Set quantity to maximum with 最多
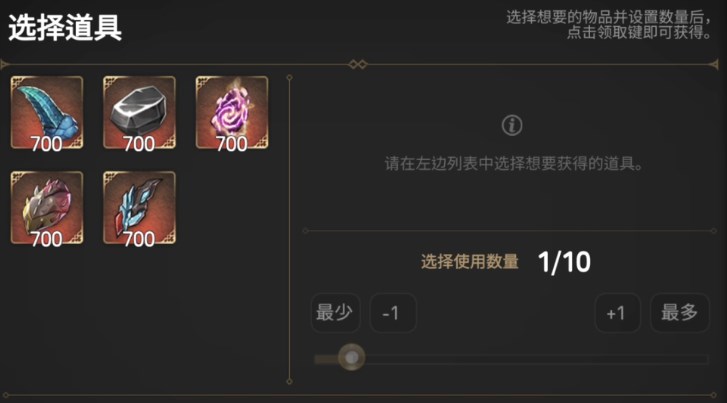This screenshot has height=403, width=727. coord(680,313)
